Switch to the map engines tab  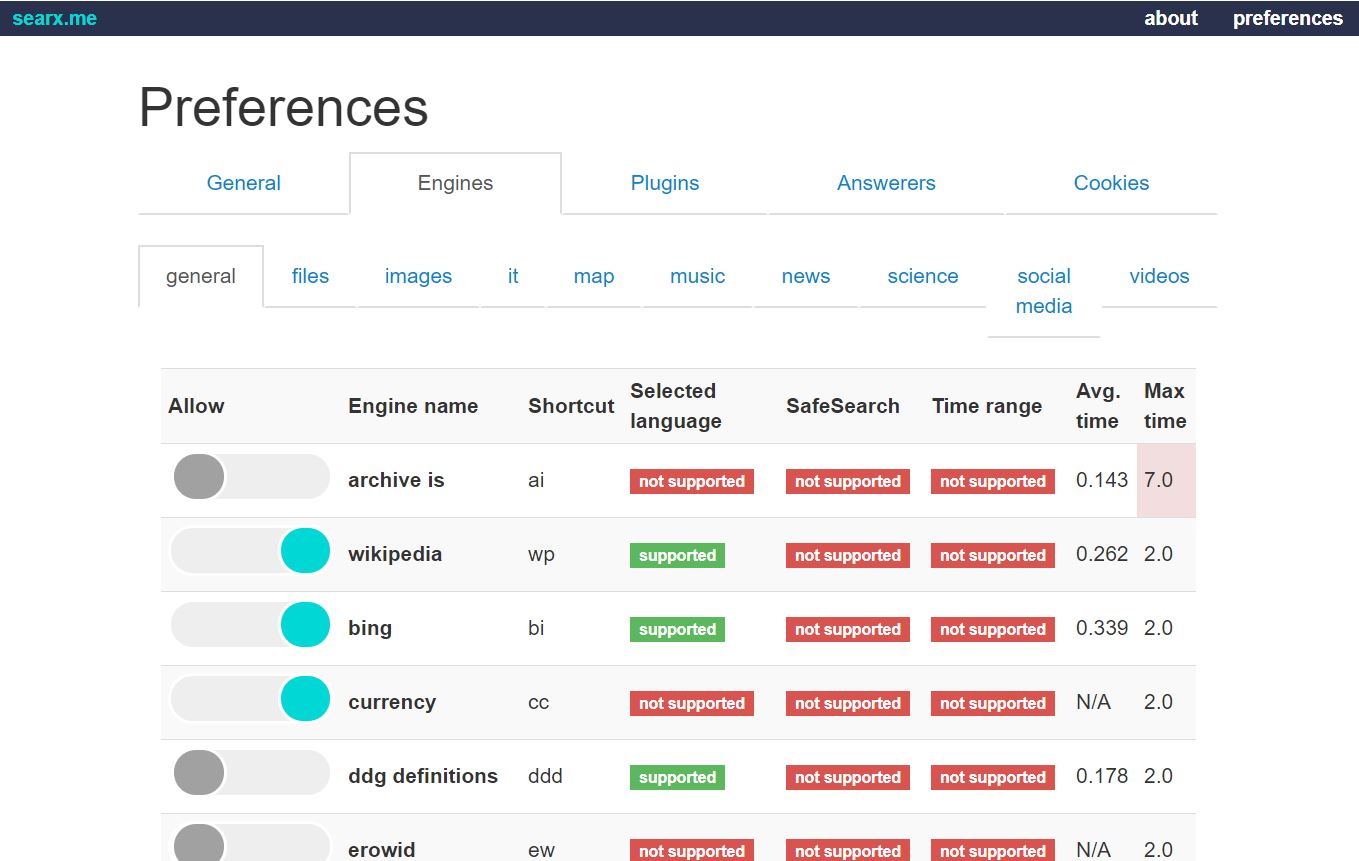point(593,276)
